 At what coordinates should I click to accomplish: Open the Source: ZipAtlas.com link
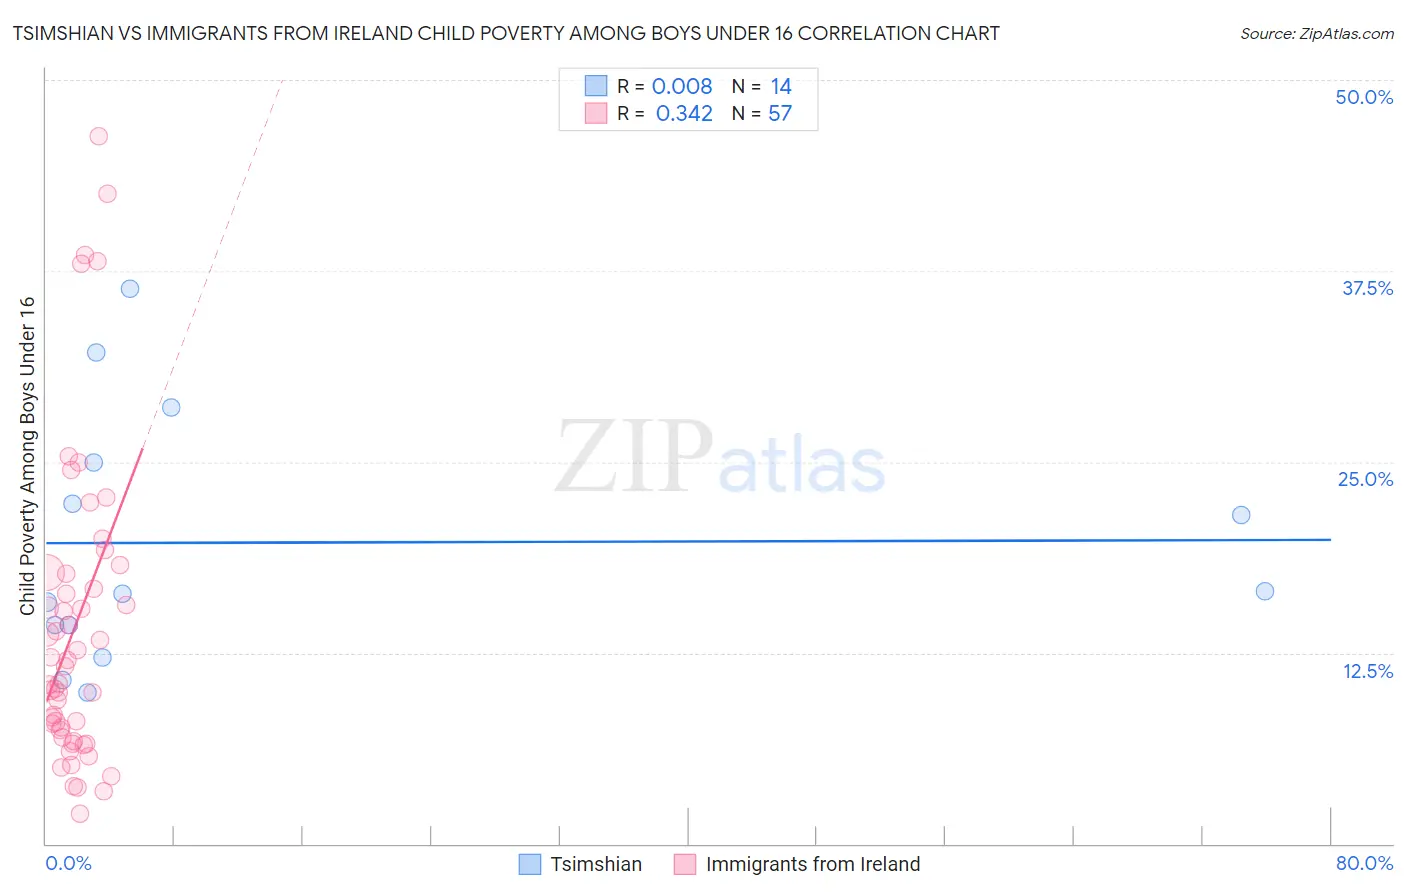coord(1317,33)
